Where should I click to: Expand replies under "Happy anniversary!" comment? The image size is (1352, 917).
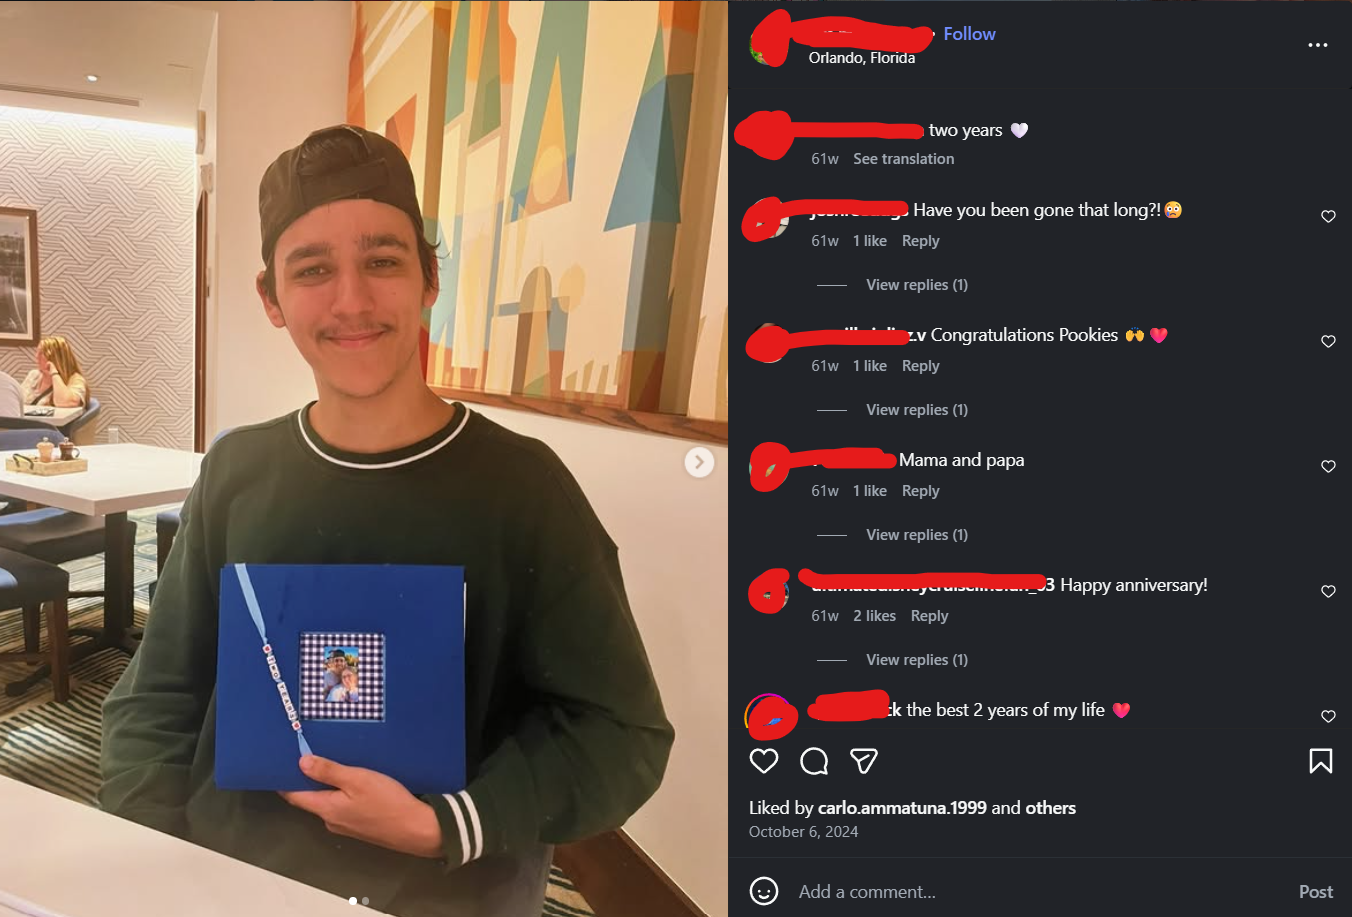pyautogui.click(x=917, y=660)
